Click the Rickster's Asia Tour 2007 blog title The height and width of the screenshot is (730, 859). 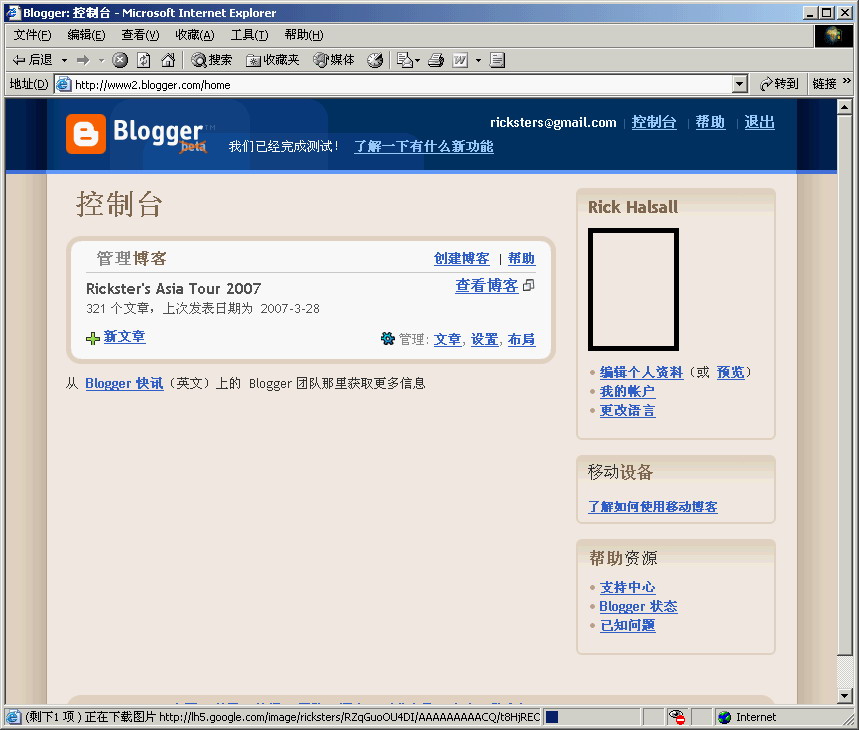(x=174, y=289)
